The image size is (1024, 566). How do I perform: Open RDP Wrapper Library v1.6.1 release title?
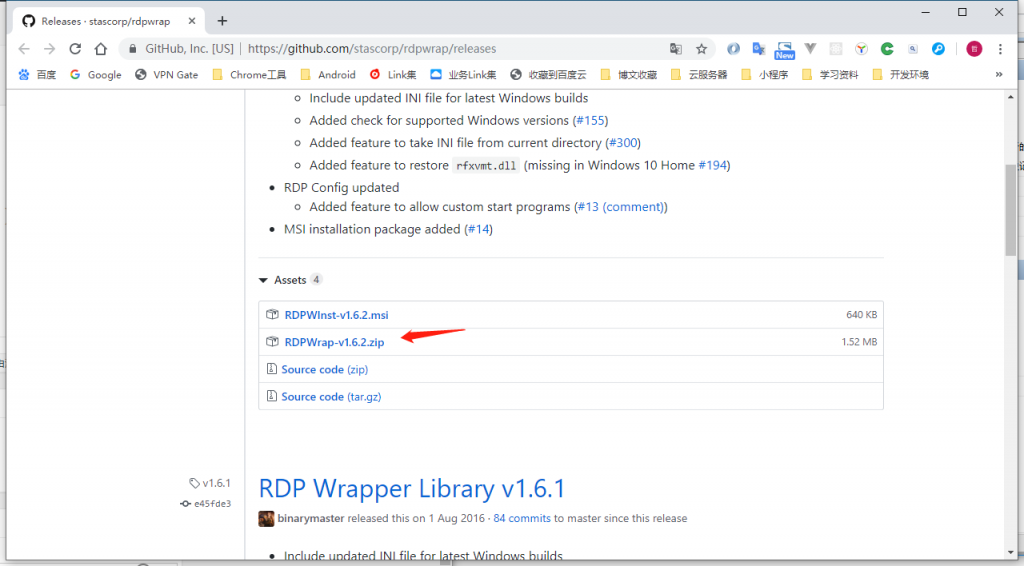point(412,488)
